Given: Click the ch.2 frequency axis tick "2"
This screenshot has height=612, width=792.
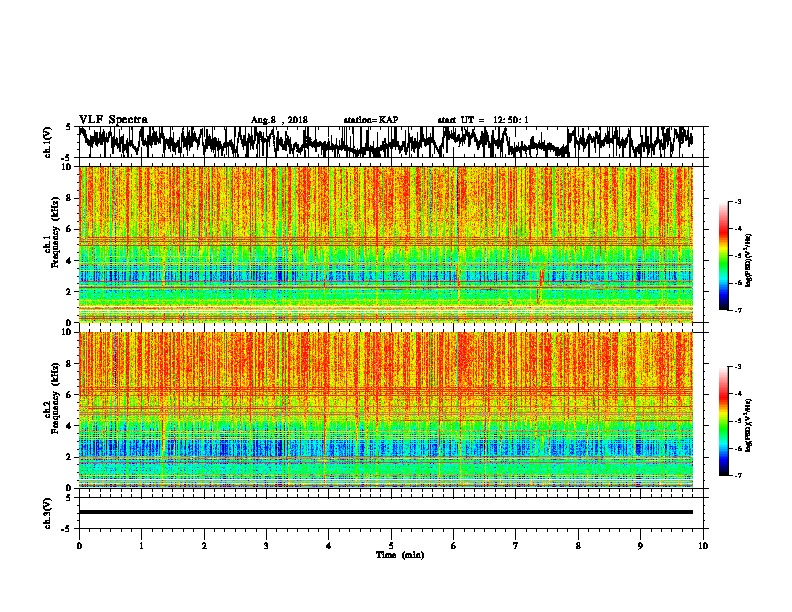Looking at the screenshot, I should pos(69,457).
